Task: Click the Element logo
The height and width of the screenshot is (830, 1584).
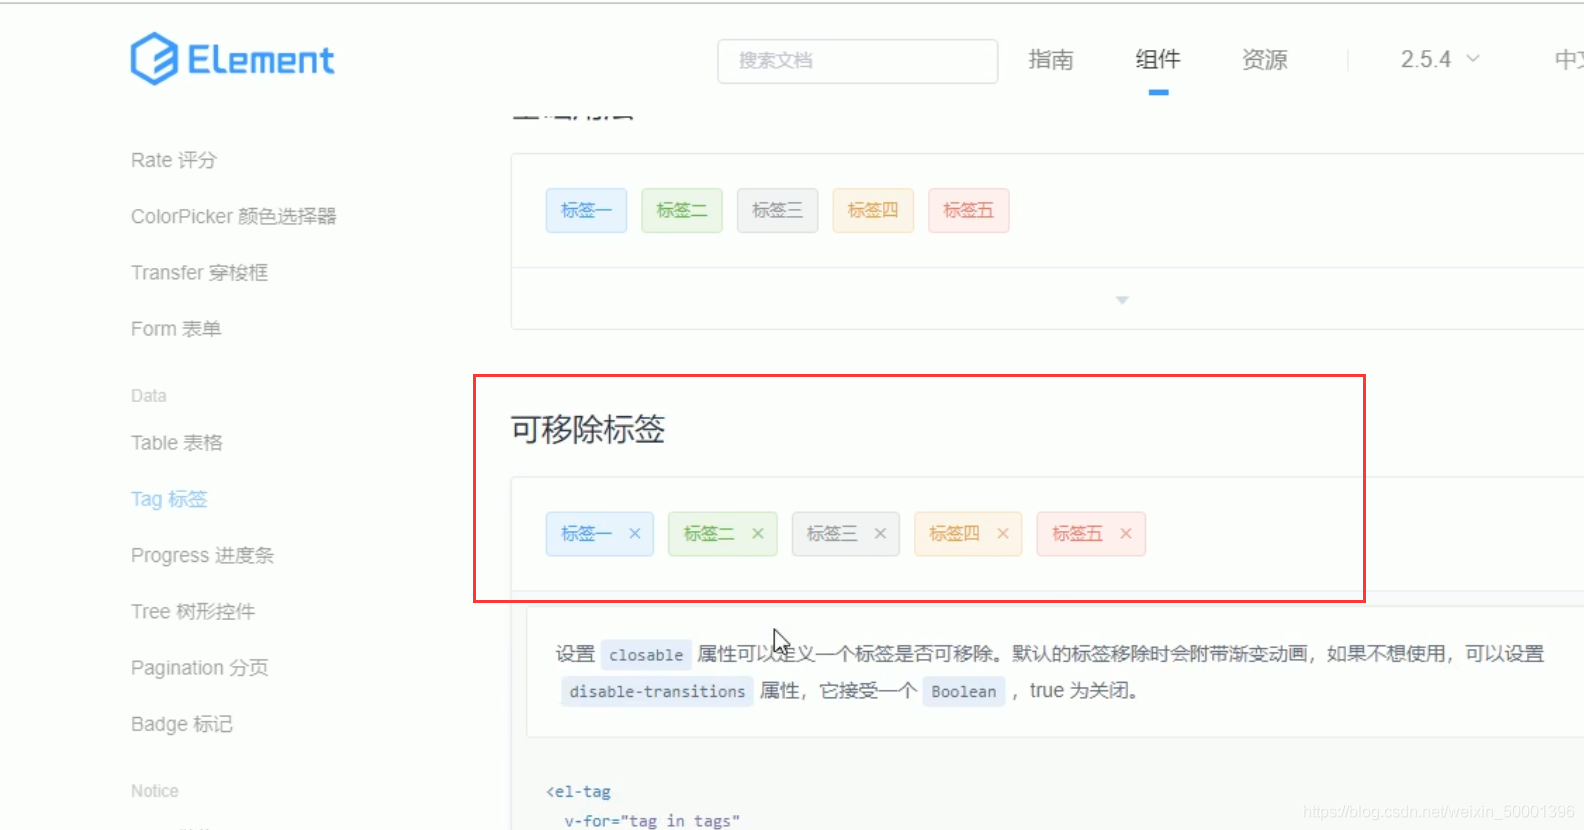Action: click(x=232, y=59)
